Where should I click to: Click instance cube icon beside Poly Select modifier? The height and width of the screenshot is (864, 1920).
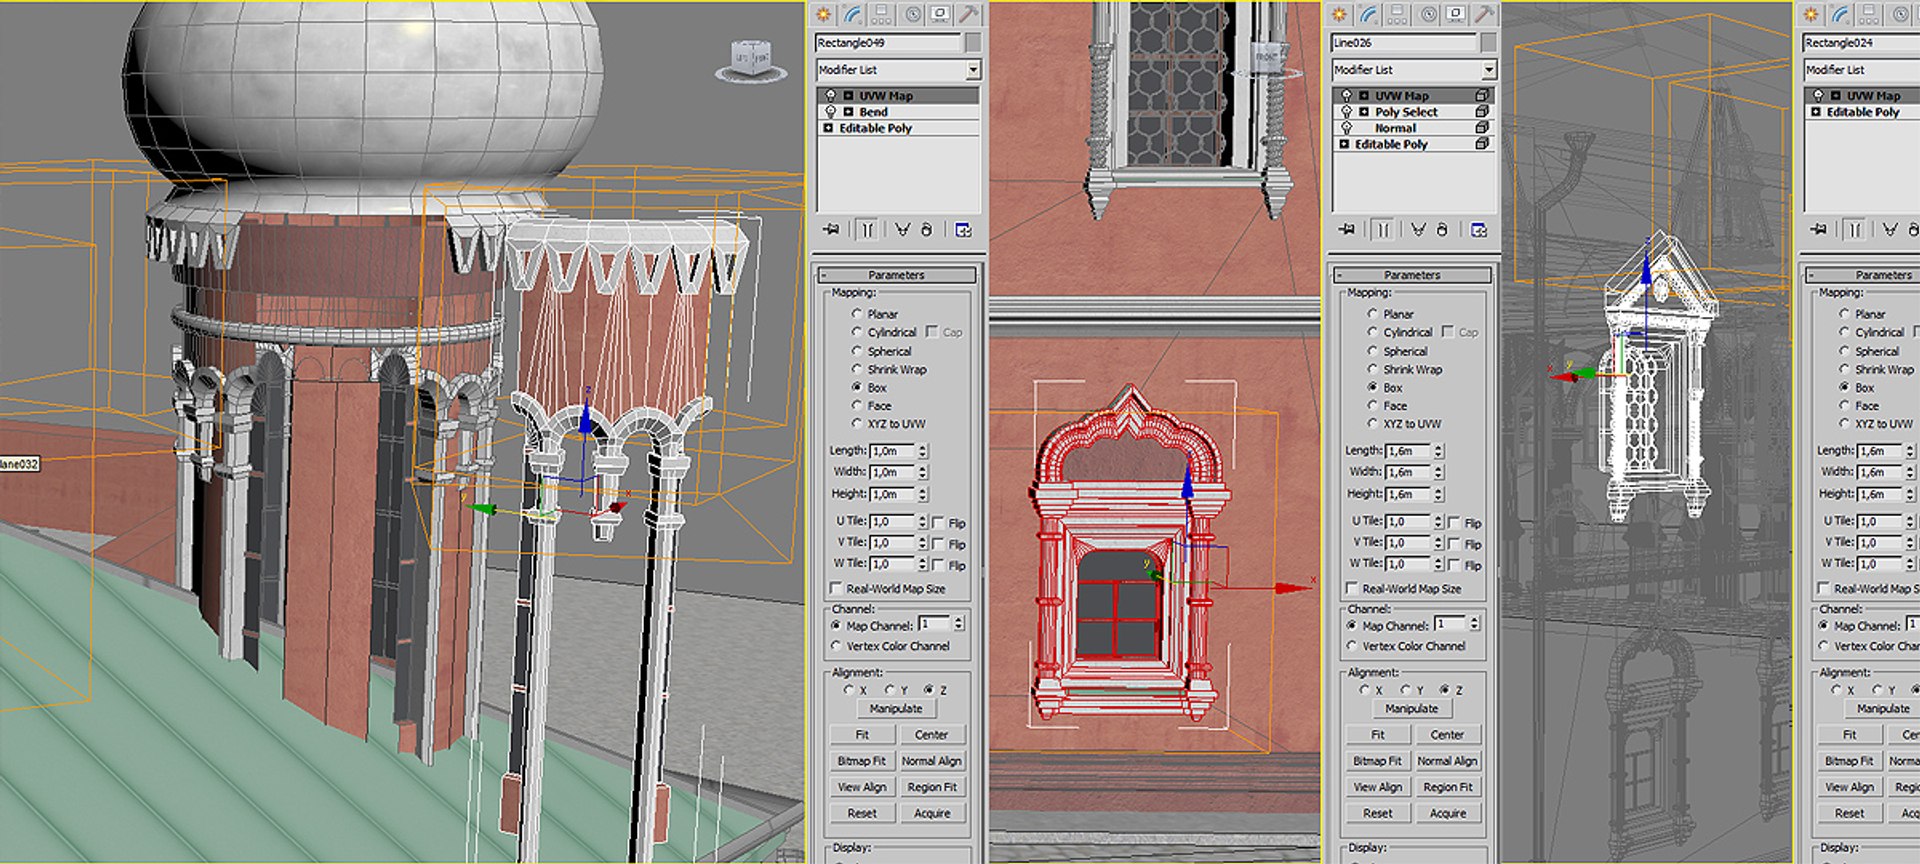[x=1483, y=112]
